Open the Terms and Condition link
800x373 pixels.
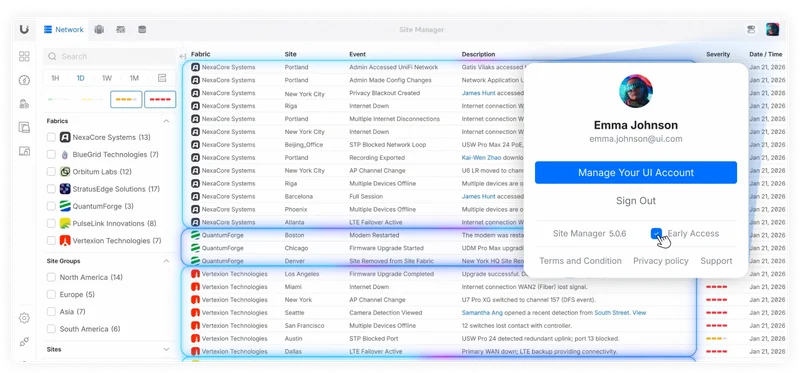(580, 261)
